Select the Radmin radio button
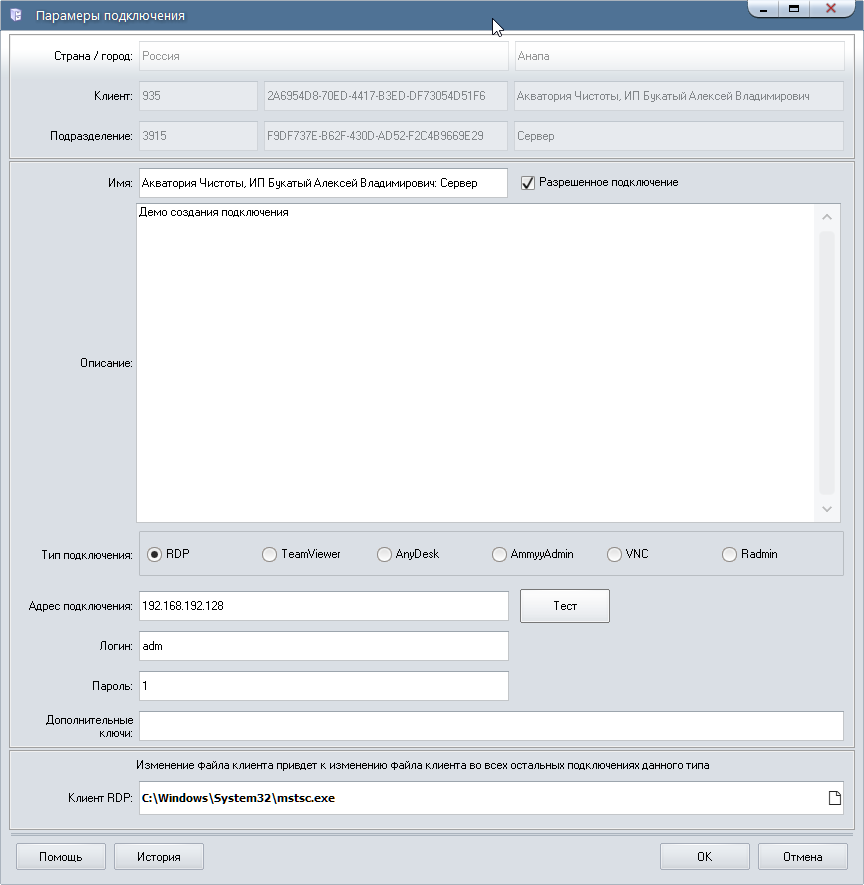Viewport: 864px width, 885px height. (x=729, y=554)
